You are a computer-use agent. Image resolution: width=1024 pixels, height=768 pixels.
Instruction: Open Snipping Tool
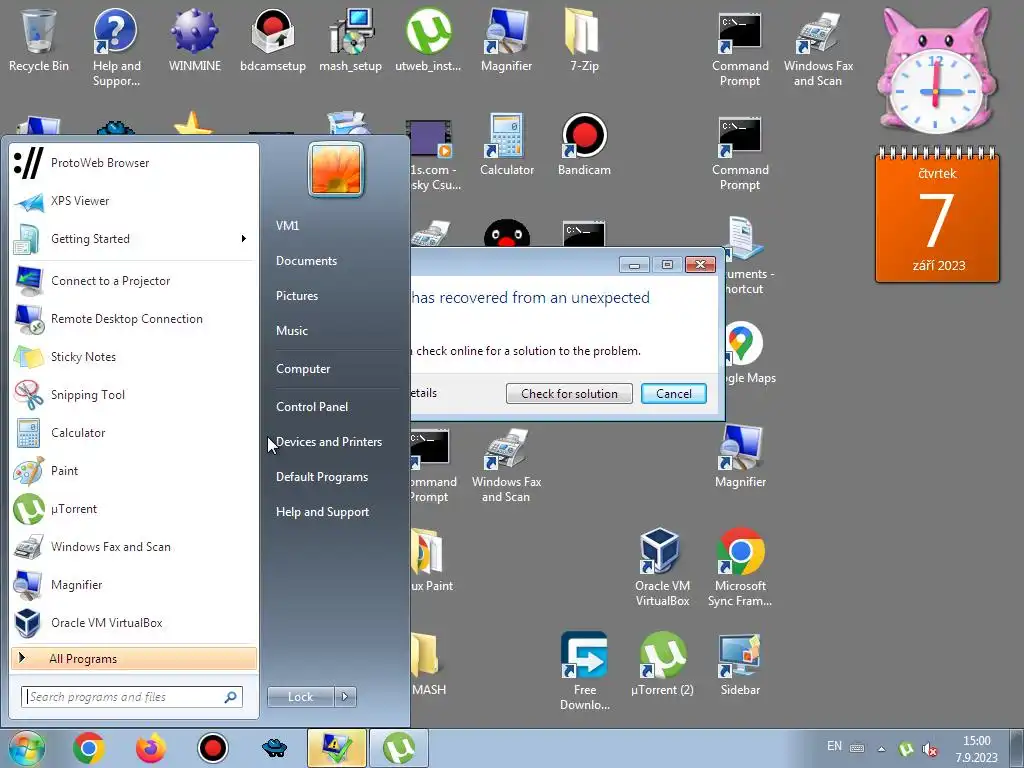(x=133, y=395)
